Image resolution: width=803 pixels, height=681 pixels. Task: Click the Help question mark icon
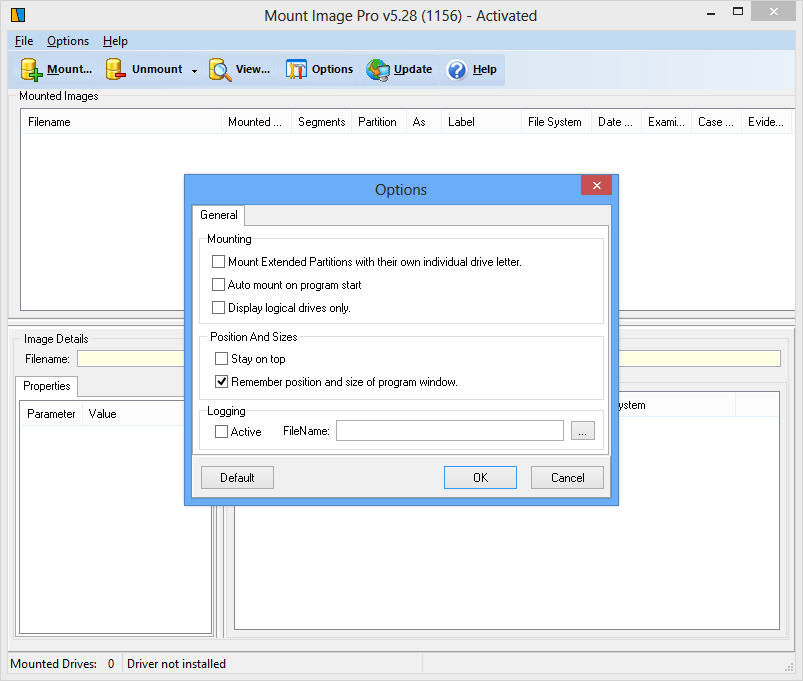click(456, 70)
